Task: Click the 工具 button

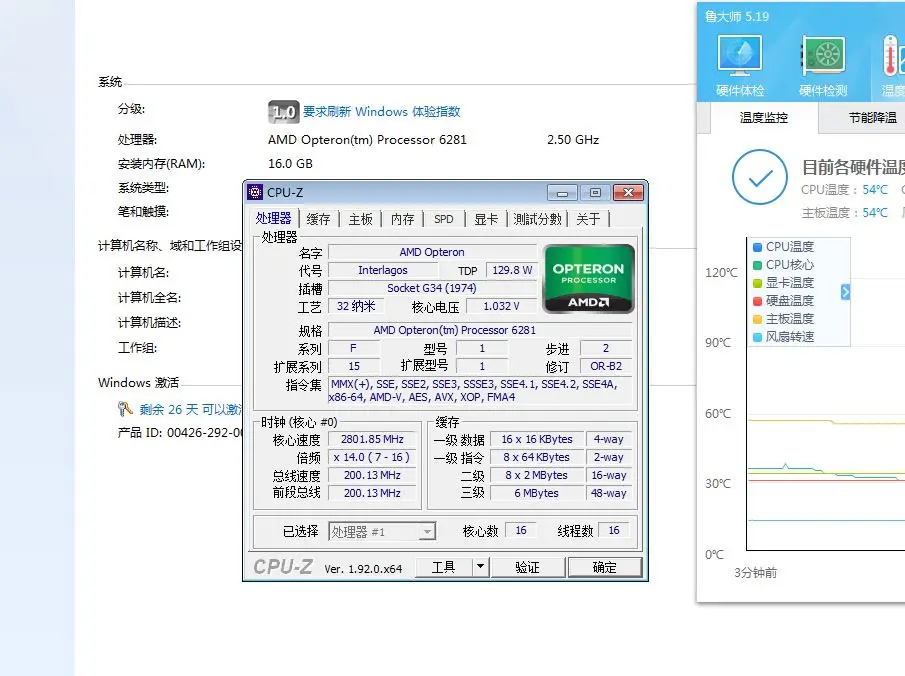Action: pos(444,567)
